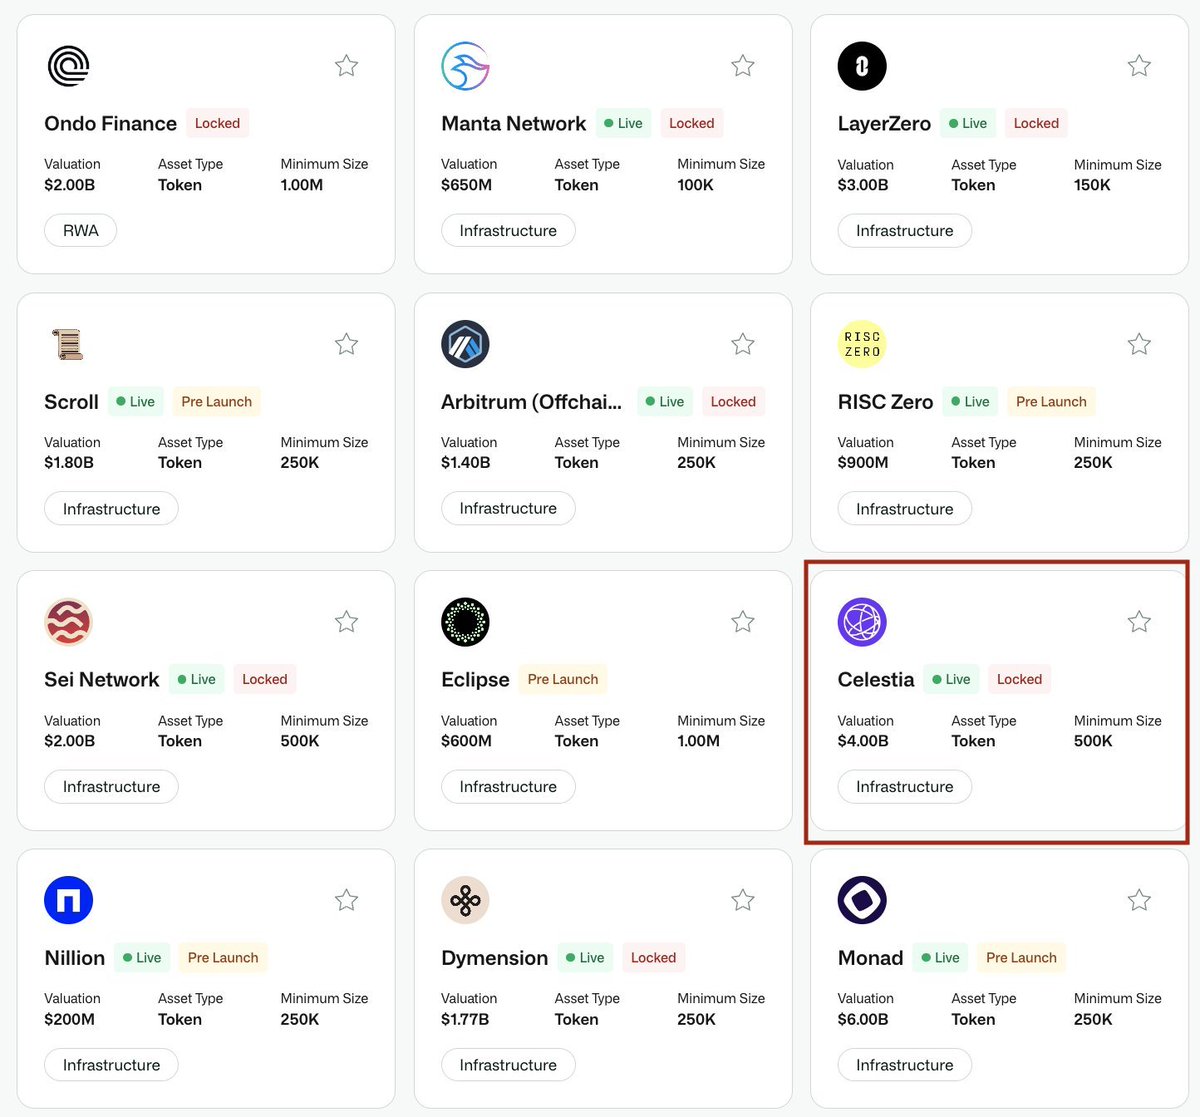Click the Eclipse logo icon

coord(465,622)
